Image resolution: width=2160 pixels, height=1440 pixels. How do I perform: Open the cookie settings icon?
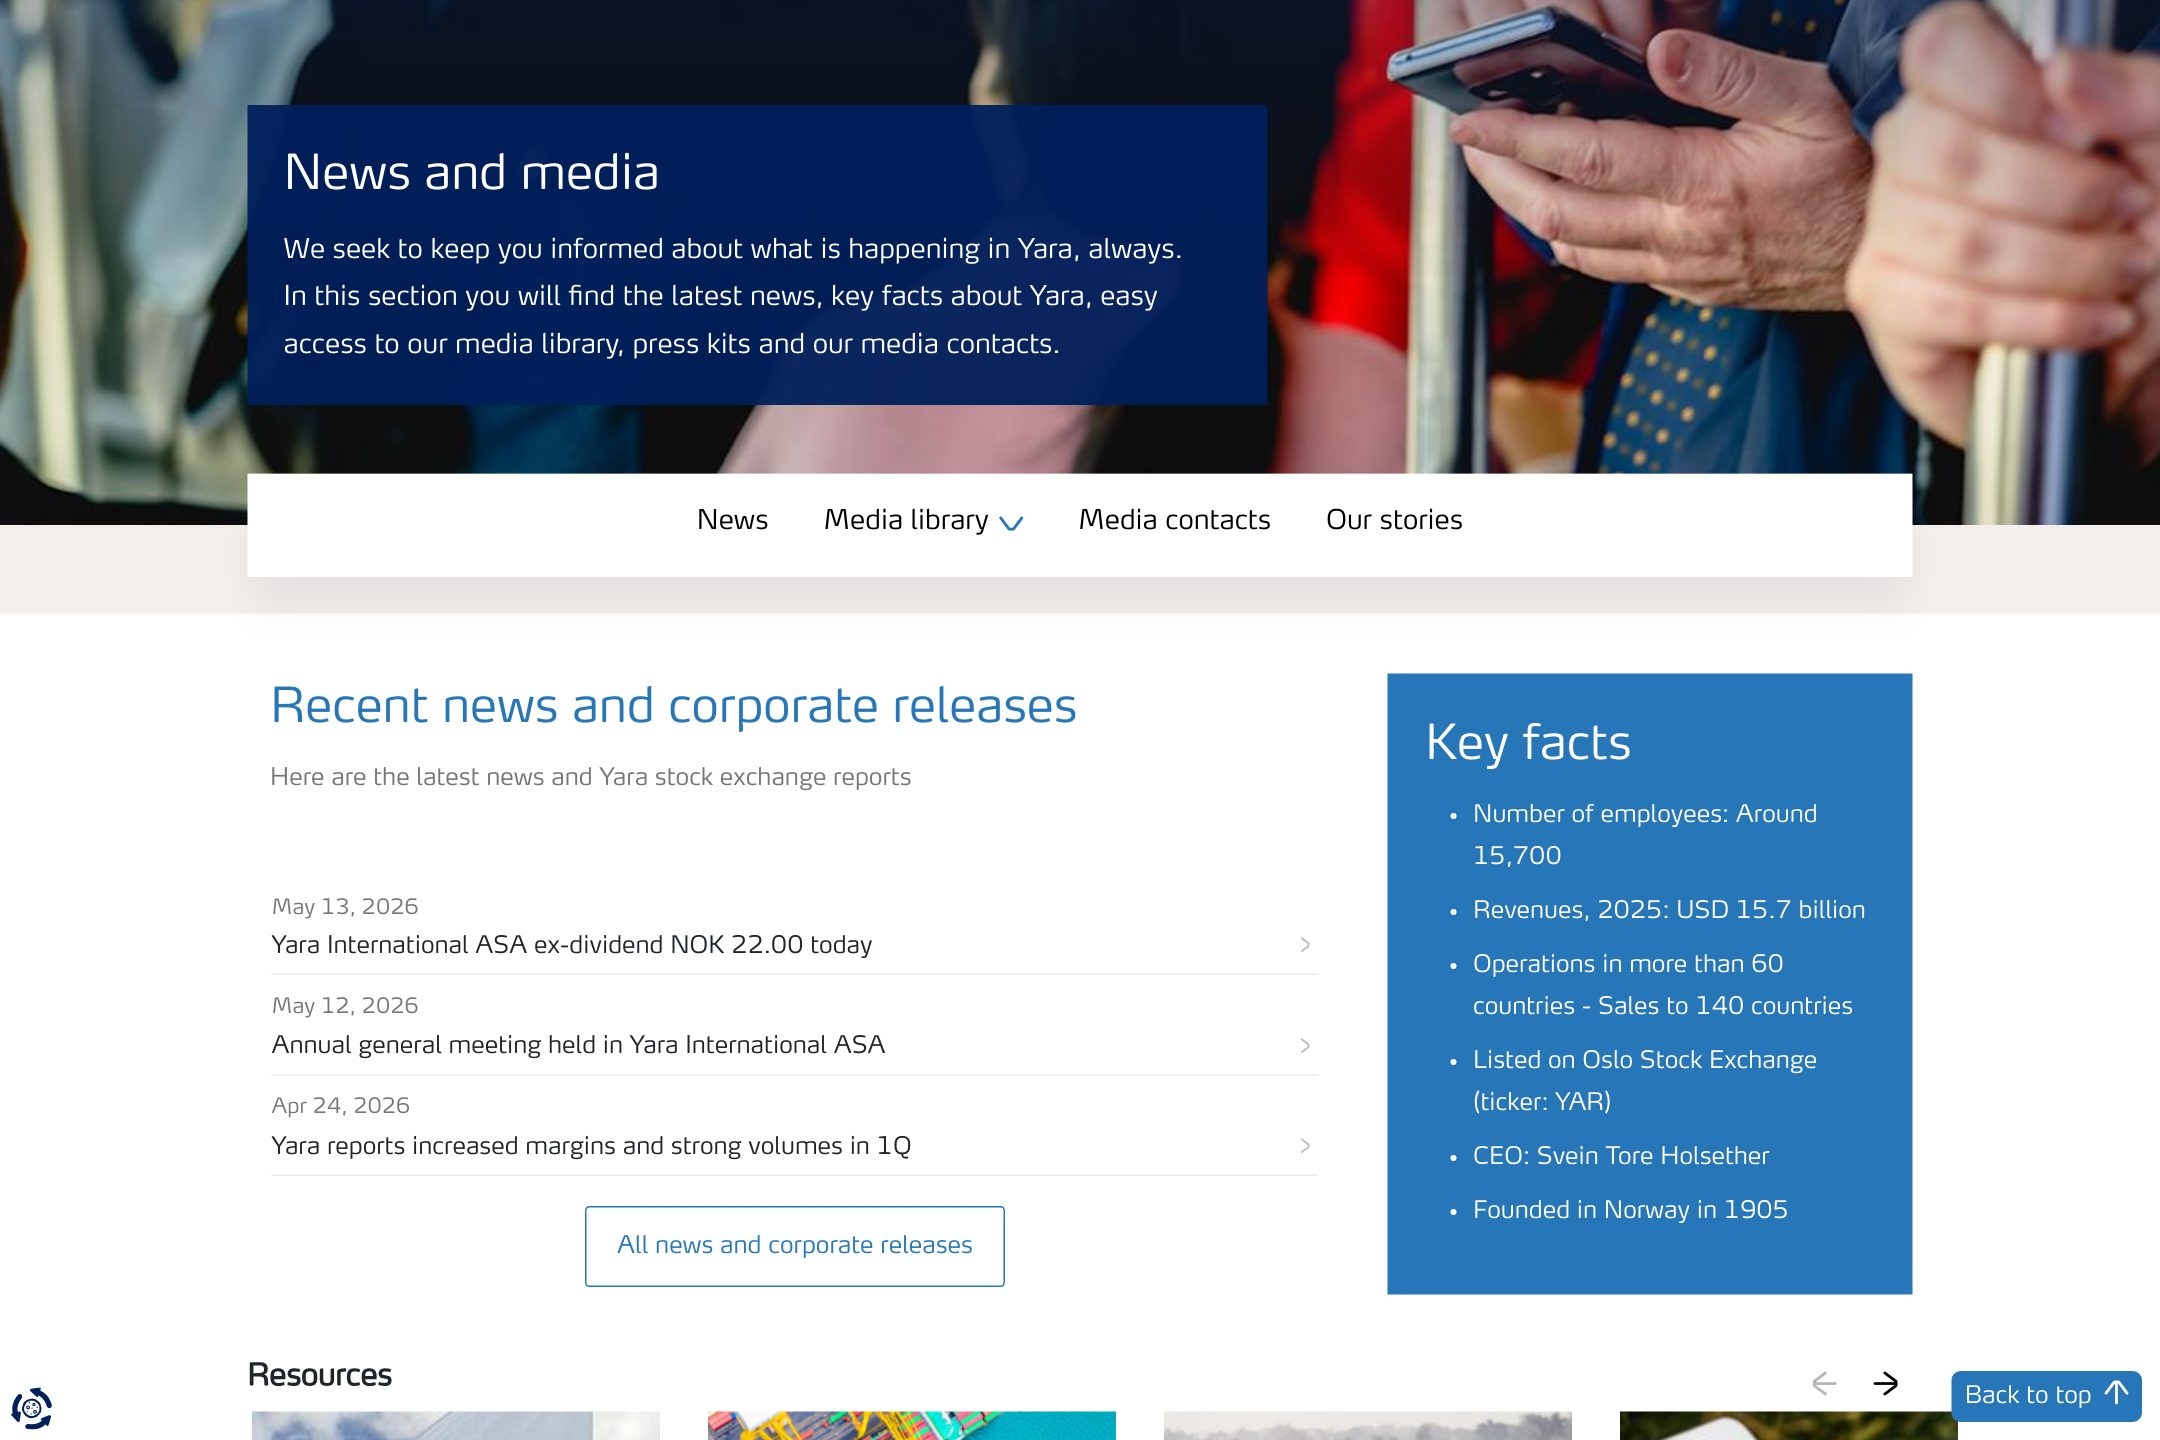(32, 1408)
